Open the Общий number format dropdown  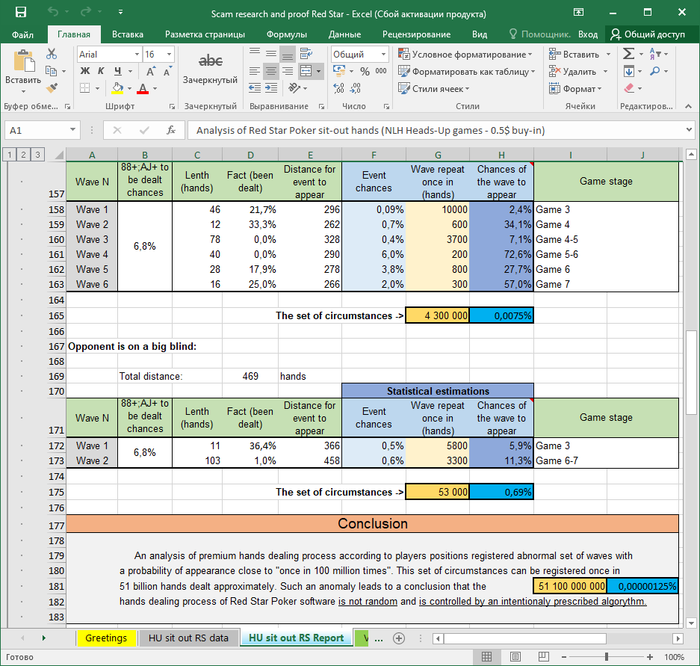[x=383, y=54]
